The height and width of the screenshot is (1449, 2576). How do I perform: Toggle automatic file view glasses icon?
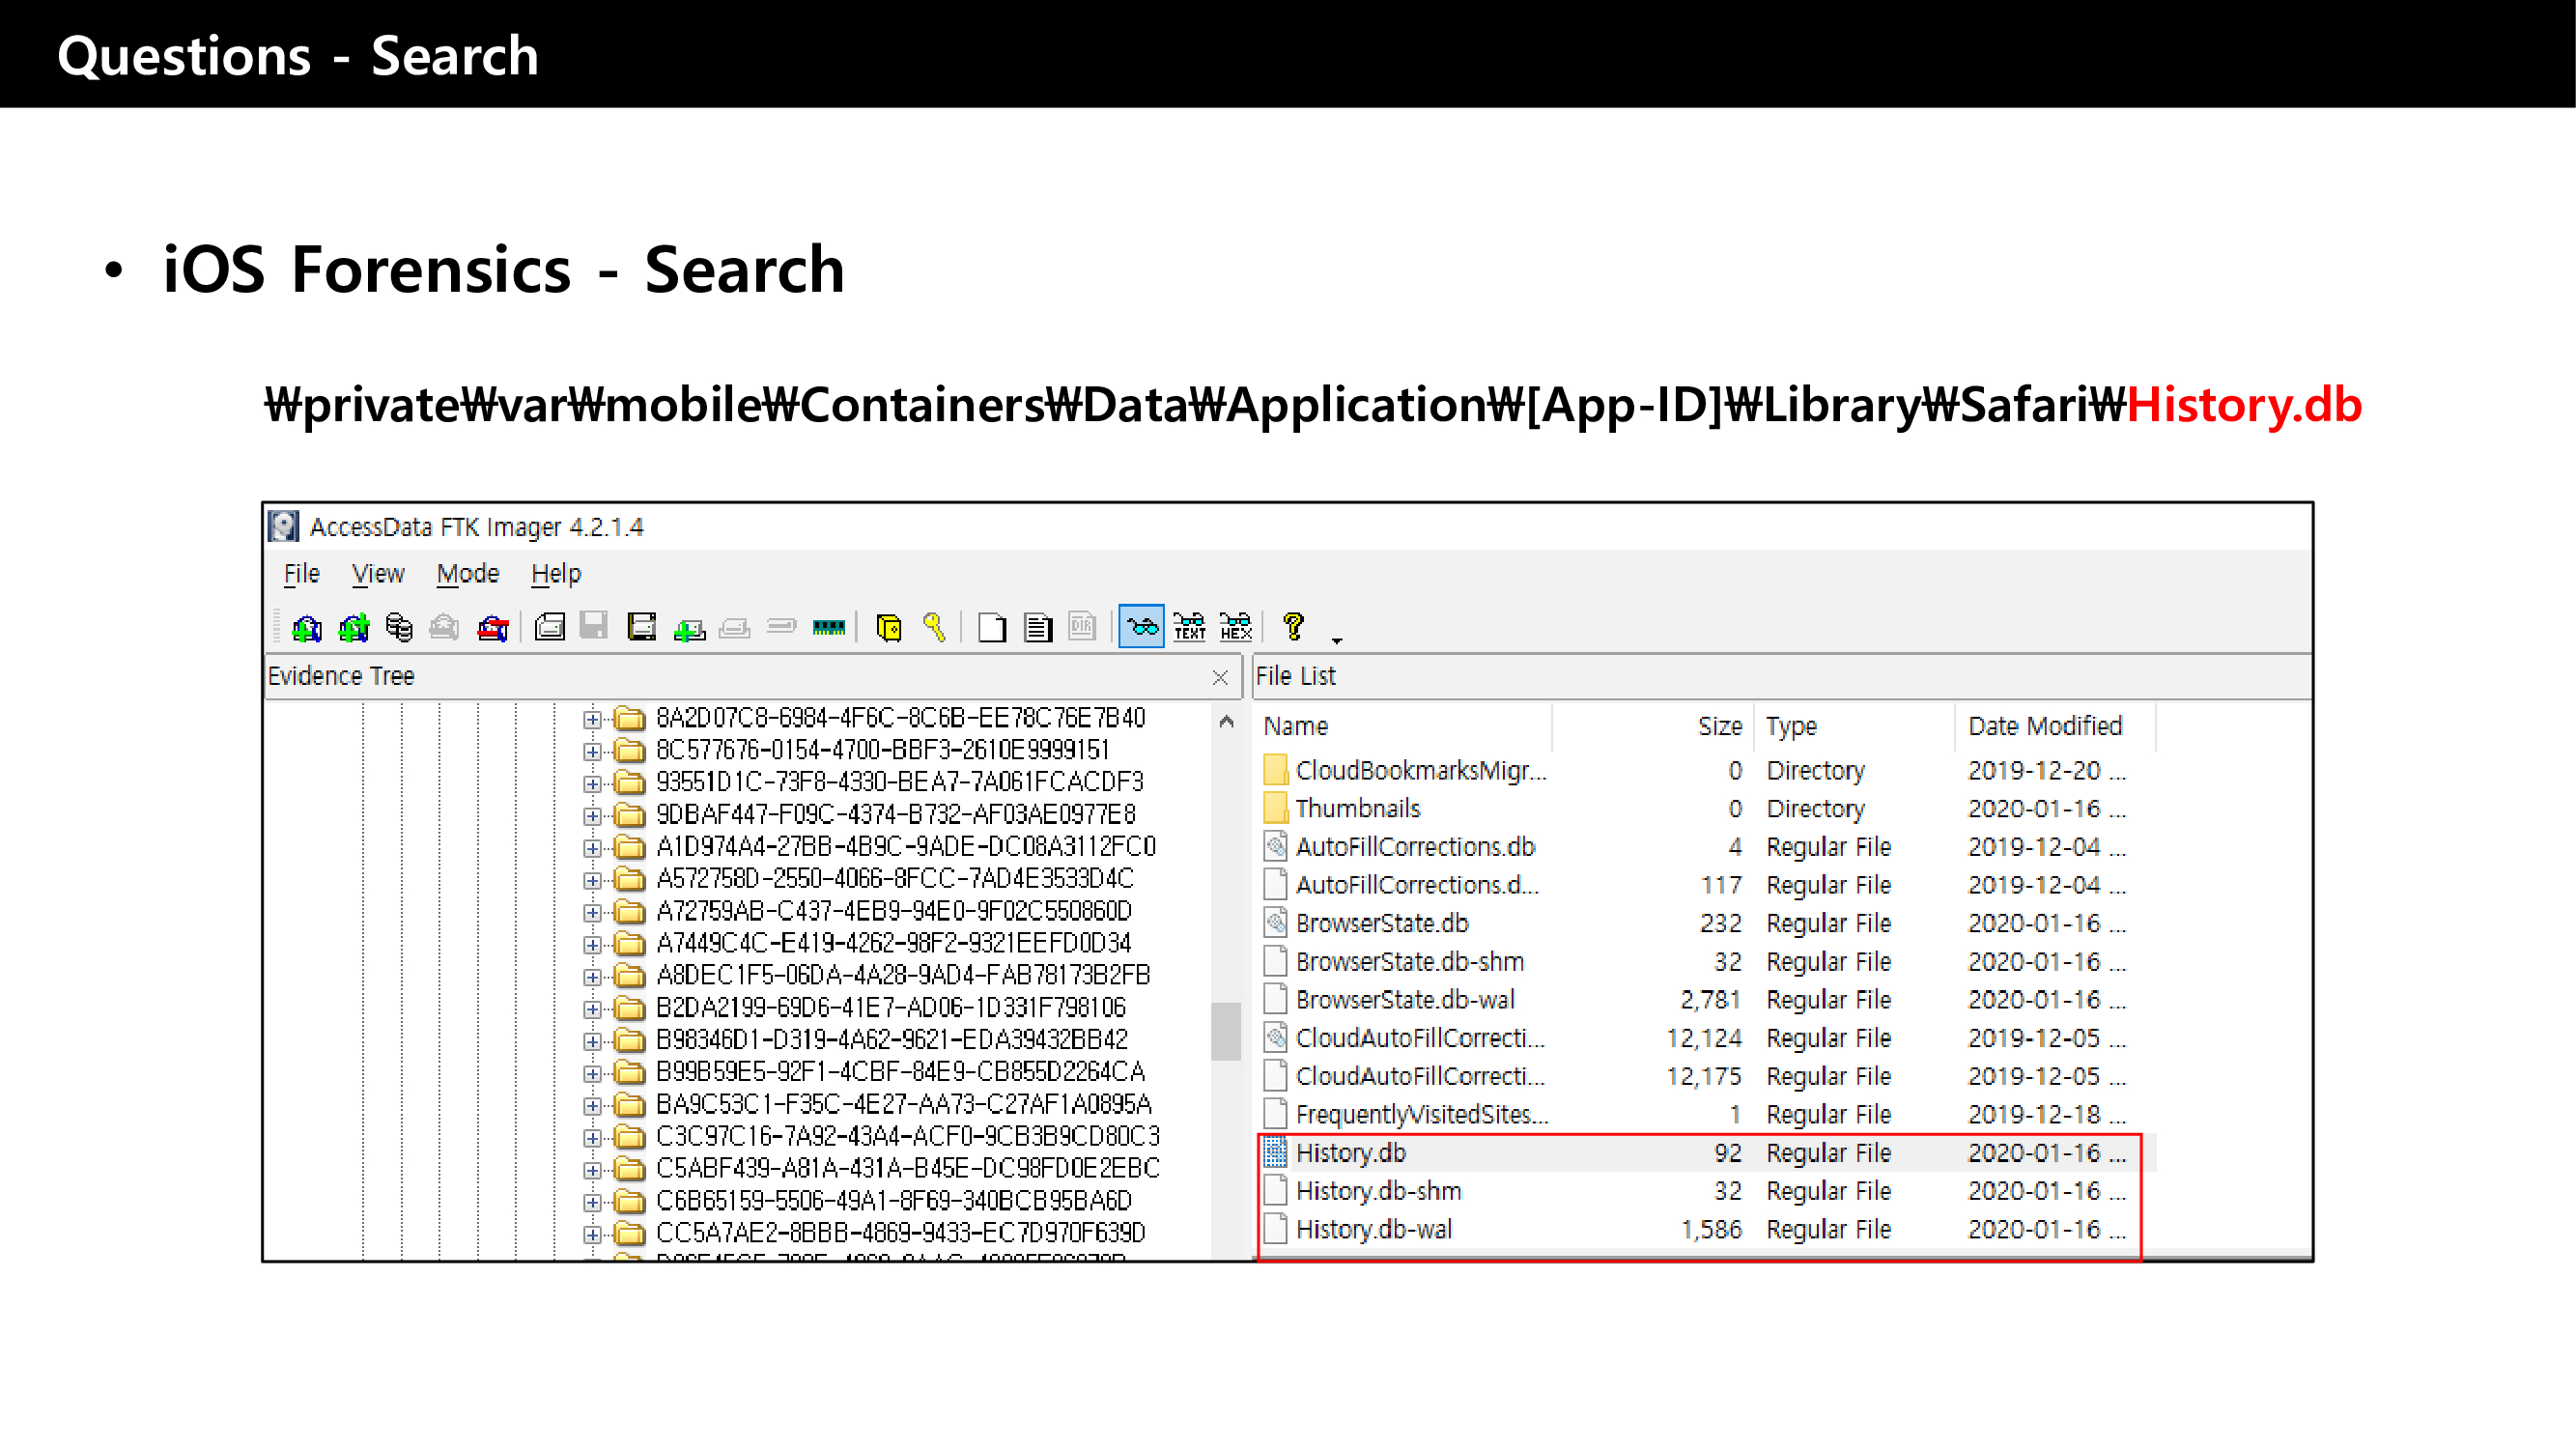click(1141, 628)
